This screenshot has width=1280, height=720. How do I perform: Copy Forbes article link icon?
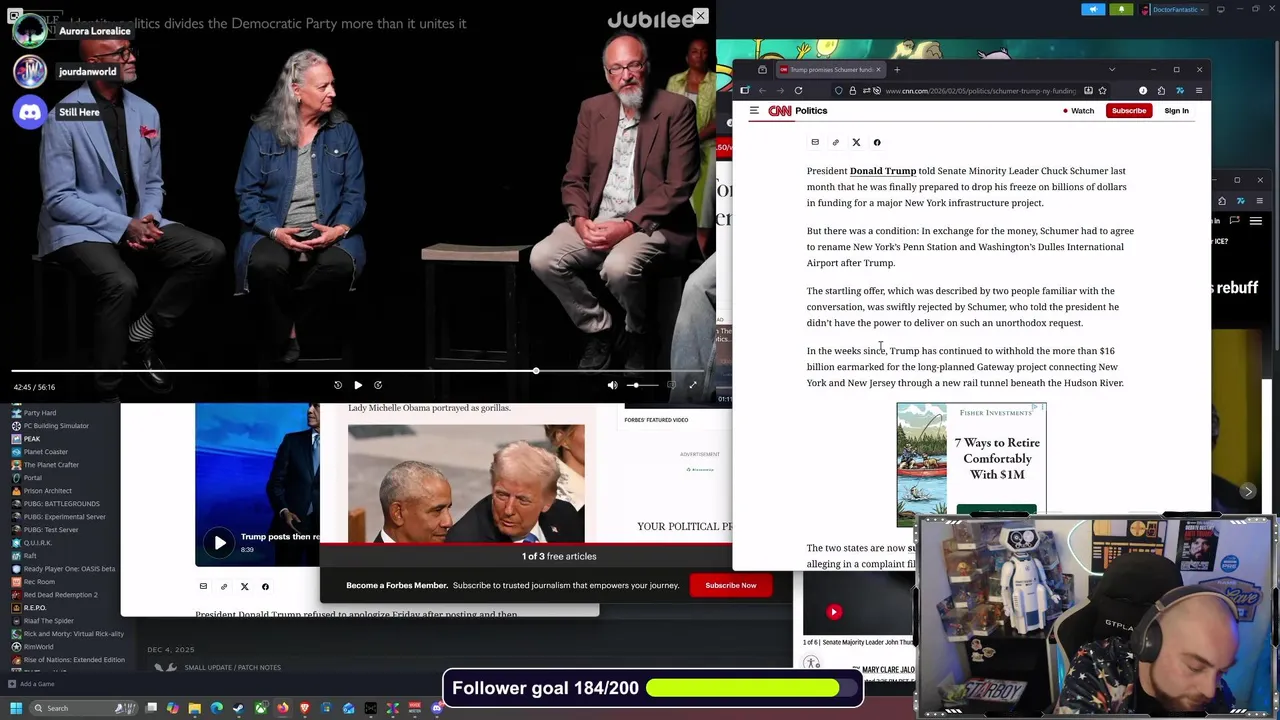224,587
